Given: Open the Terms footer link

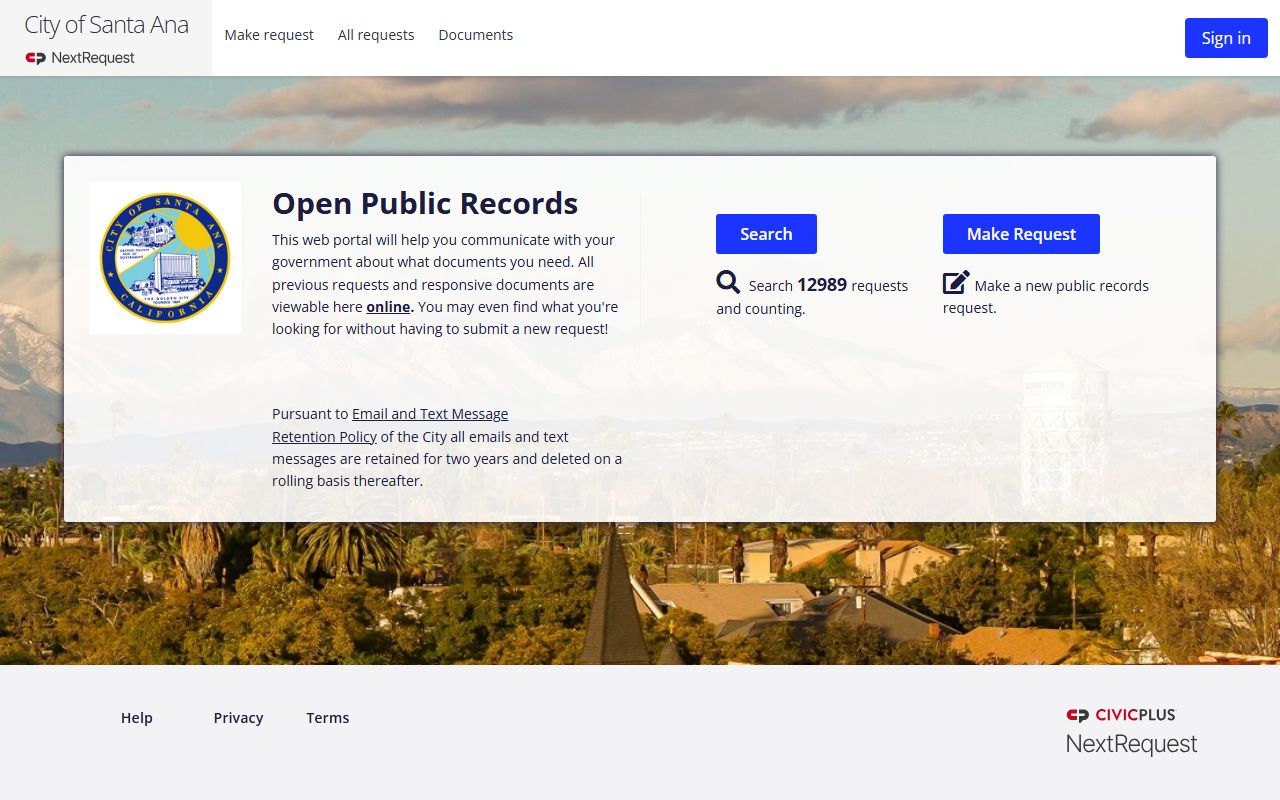Looking at the screenshot, I should tap(328, 718).
